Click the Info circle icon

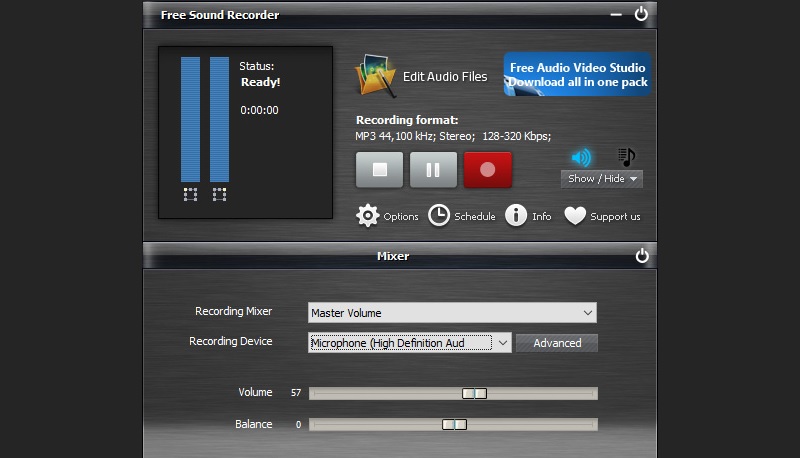tap(516, 215)
